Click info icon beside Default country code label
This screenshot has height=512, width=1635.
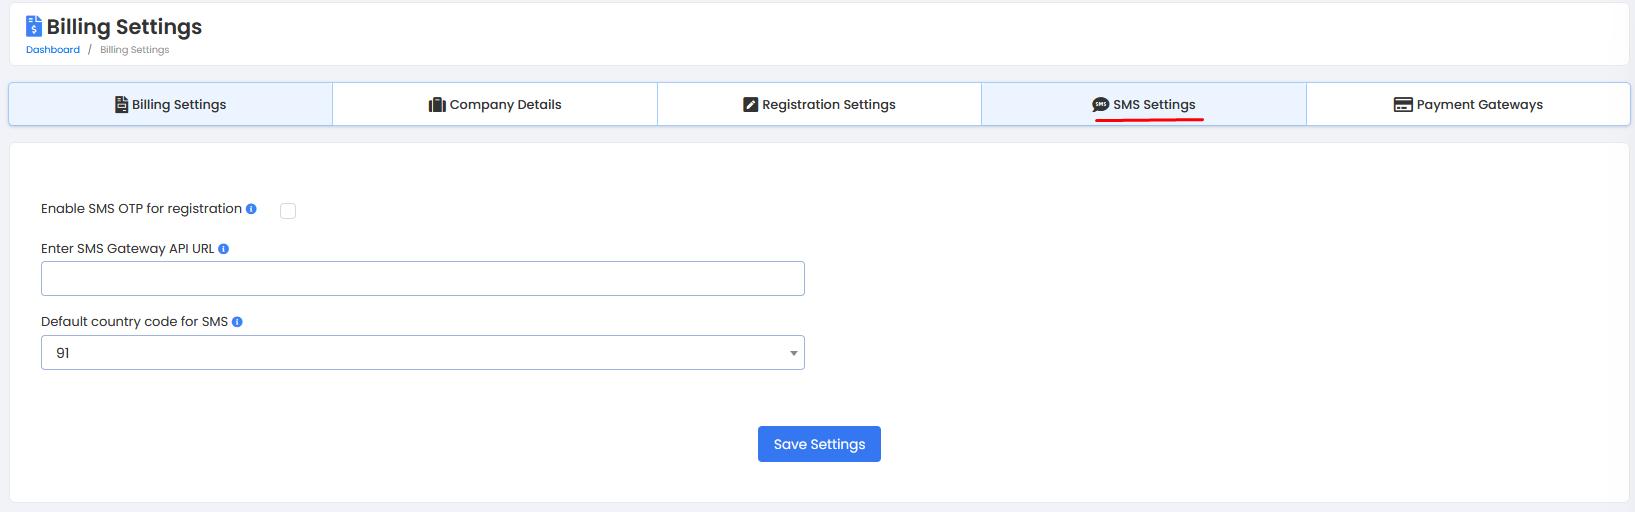237,322
